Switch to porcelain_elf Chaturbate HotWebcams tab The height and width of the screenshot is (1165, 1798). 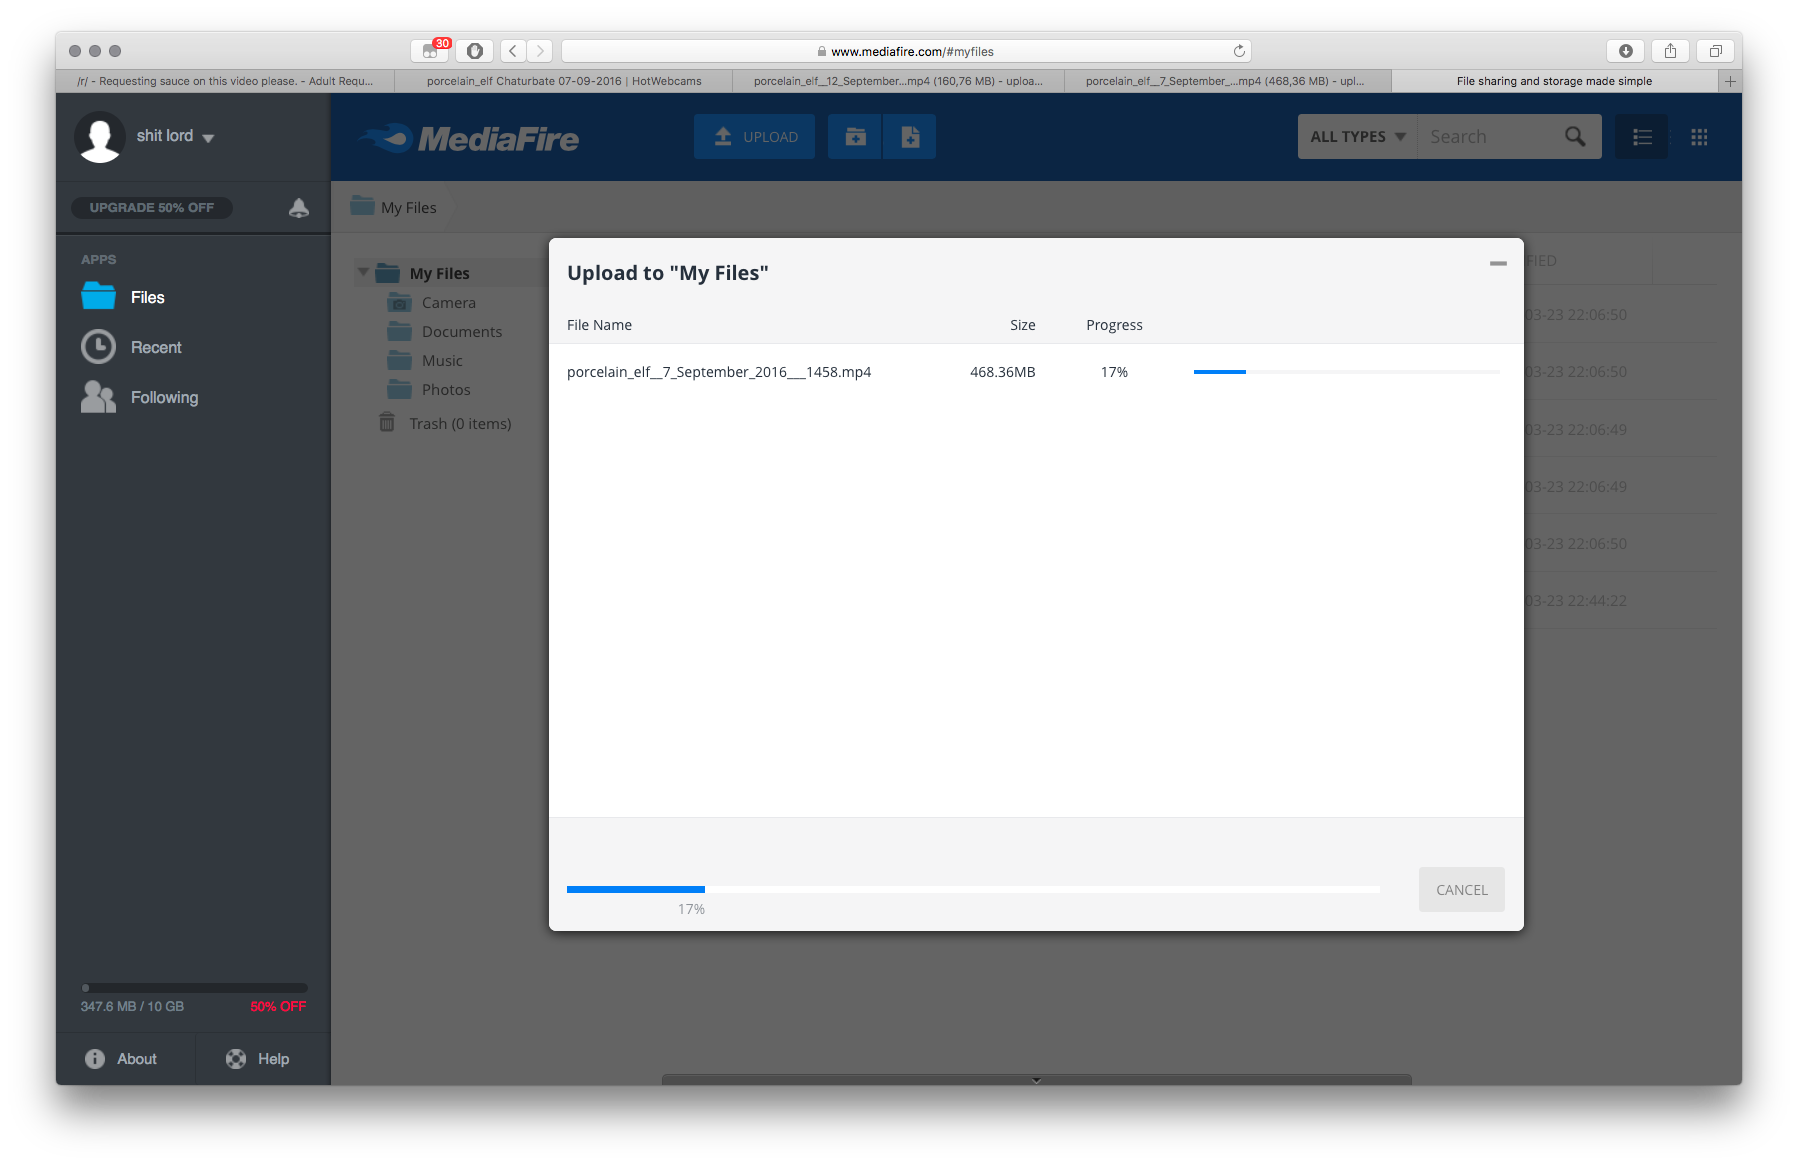click(x=564, y=81)
